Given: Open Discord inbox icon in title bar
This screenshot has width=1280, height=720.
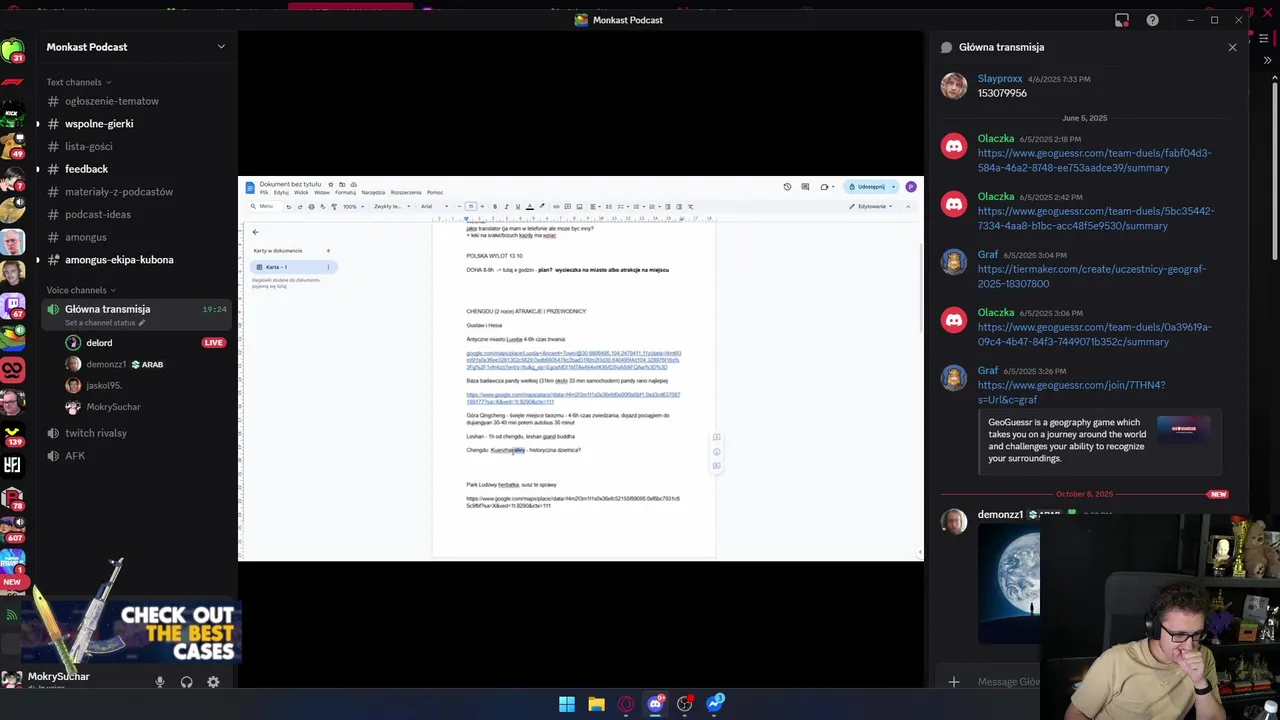Looking at the screenshot, I should [1122, 20].
